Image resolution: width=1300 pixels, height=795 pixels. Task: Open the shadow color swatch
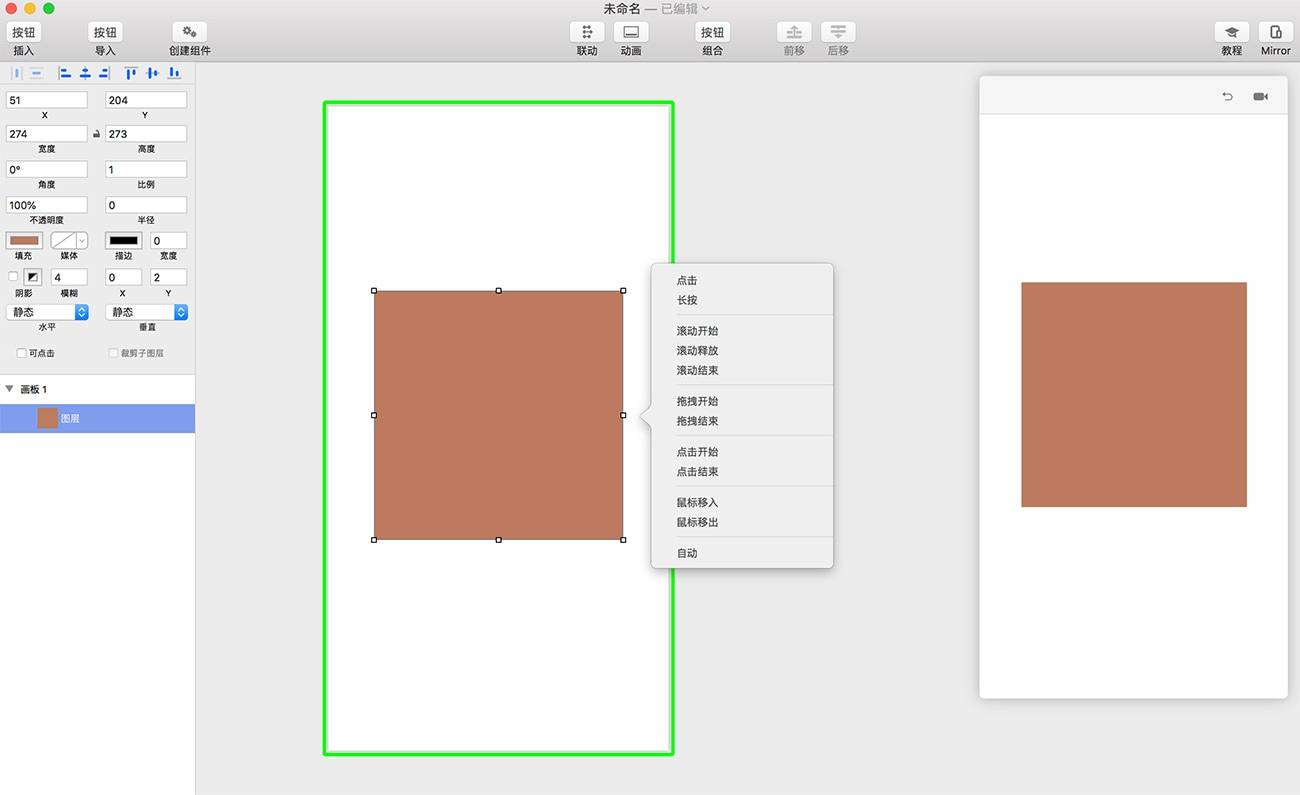point(32,276)
